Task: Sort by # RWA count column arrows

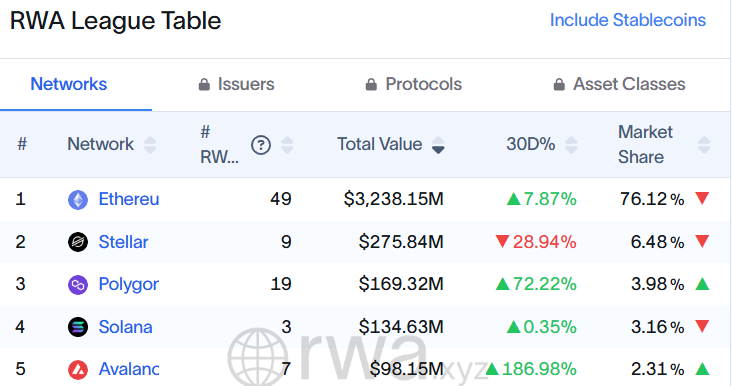Action: point(287,145)
